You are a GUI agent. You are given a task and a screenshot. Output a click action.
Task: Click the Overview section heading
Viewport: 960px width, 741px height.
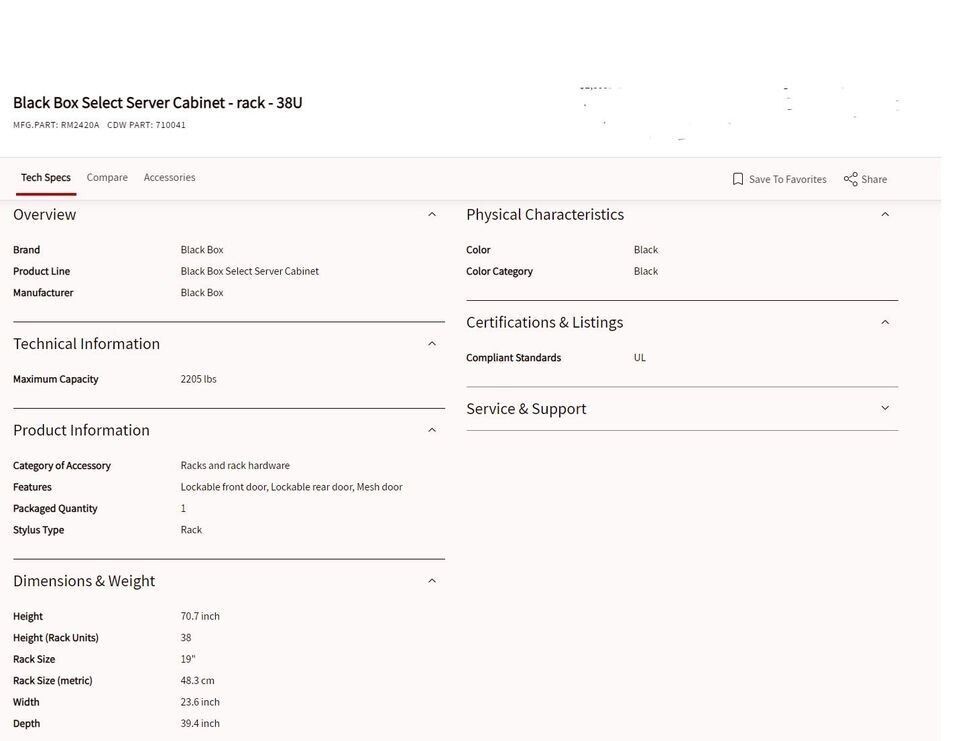point(45,214)
